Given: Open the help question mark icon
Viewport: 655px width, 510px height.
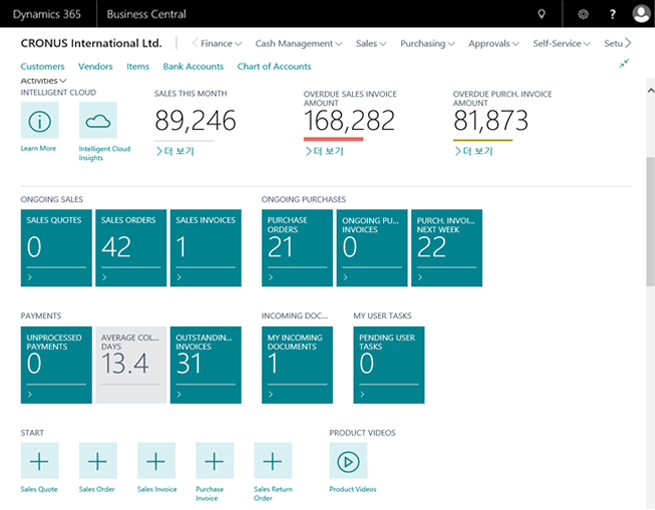Looking at the screenshot, I should [x=612, y=14].
